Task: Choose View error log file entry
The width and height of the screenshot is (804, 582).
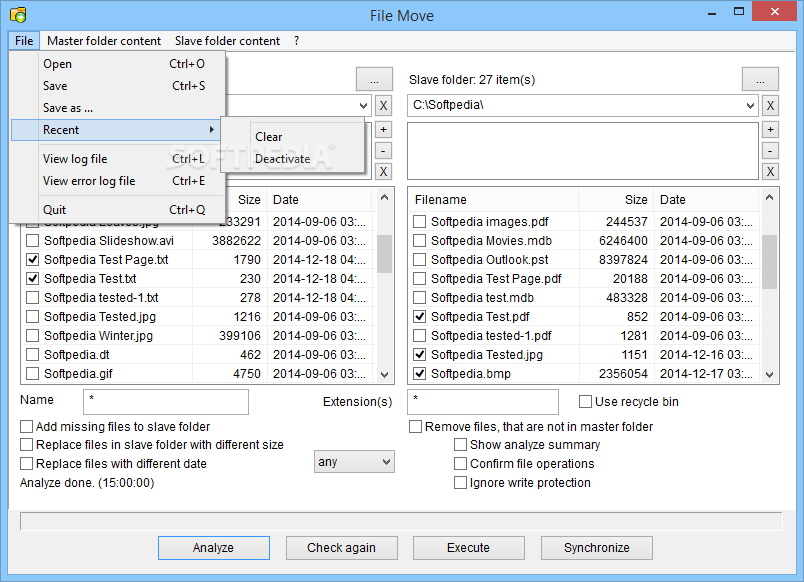Action: 118,181
